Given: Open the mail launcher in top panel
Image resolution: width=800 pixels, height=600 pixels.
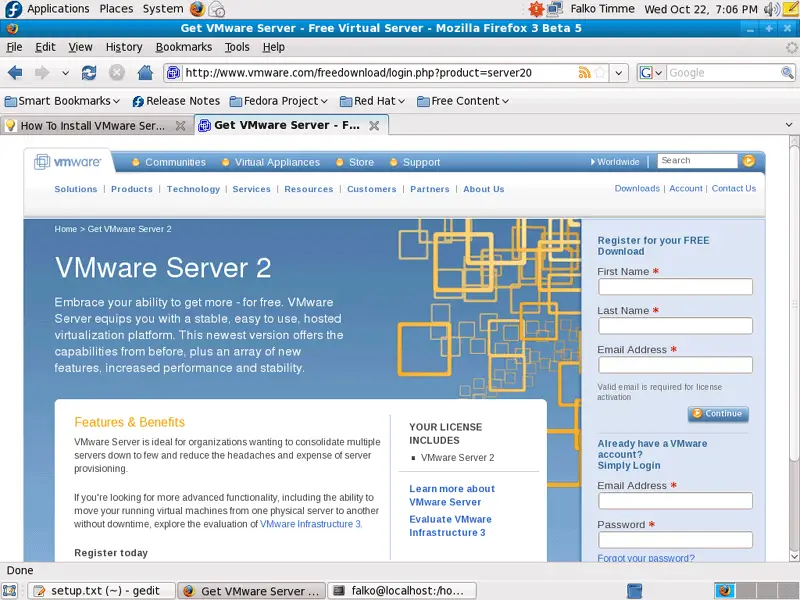Looking at the screenshot, I should click(217, 9).
